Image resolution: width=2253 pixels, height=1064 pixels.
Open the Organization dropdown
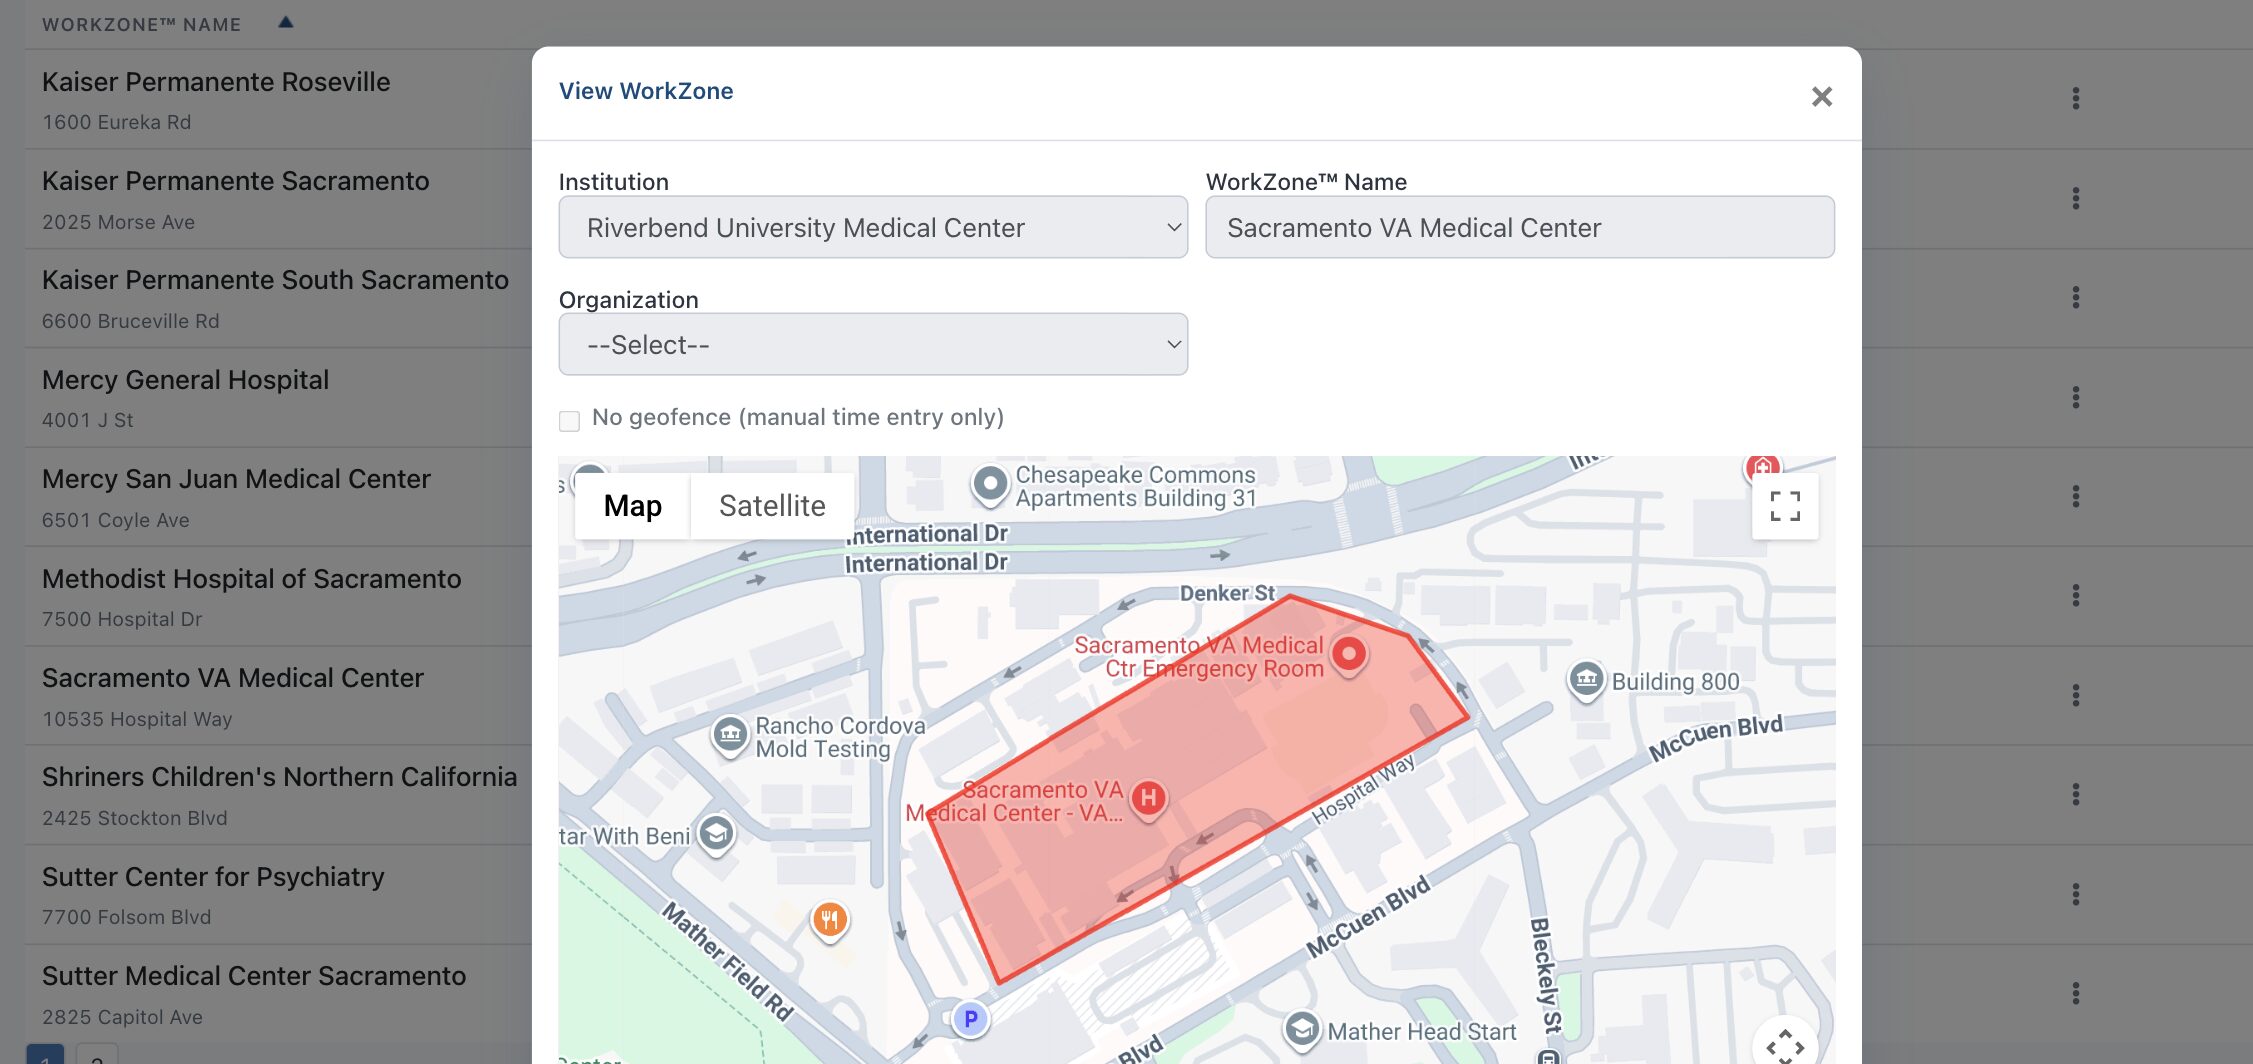(x=873, y=344)
